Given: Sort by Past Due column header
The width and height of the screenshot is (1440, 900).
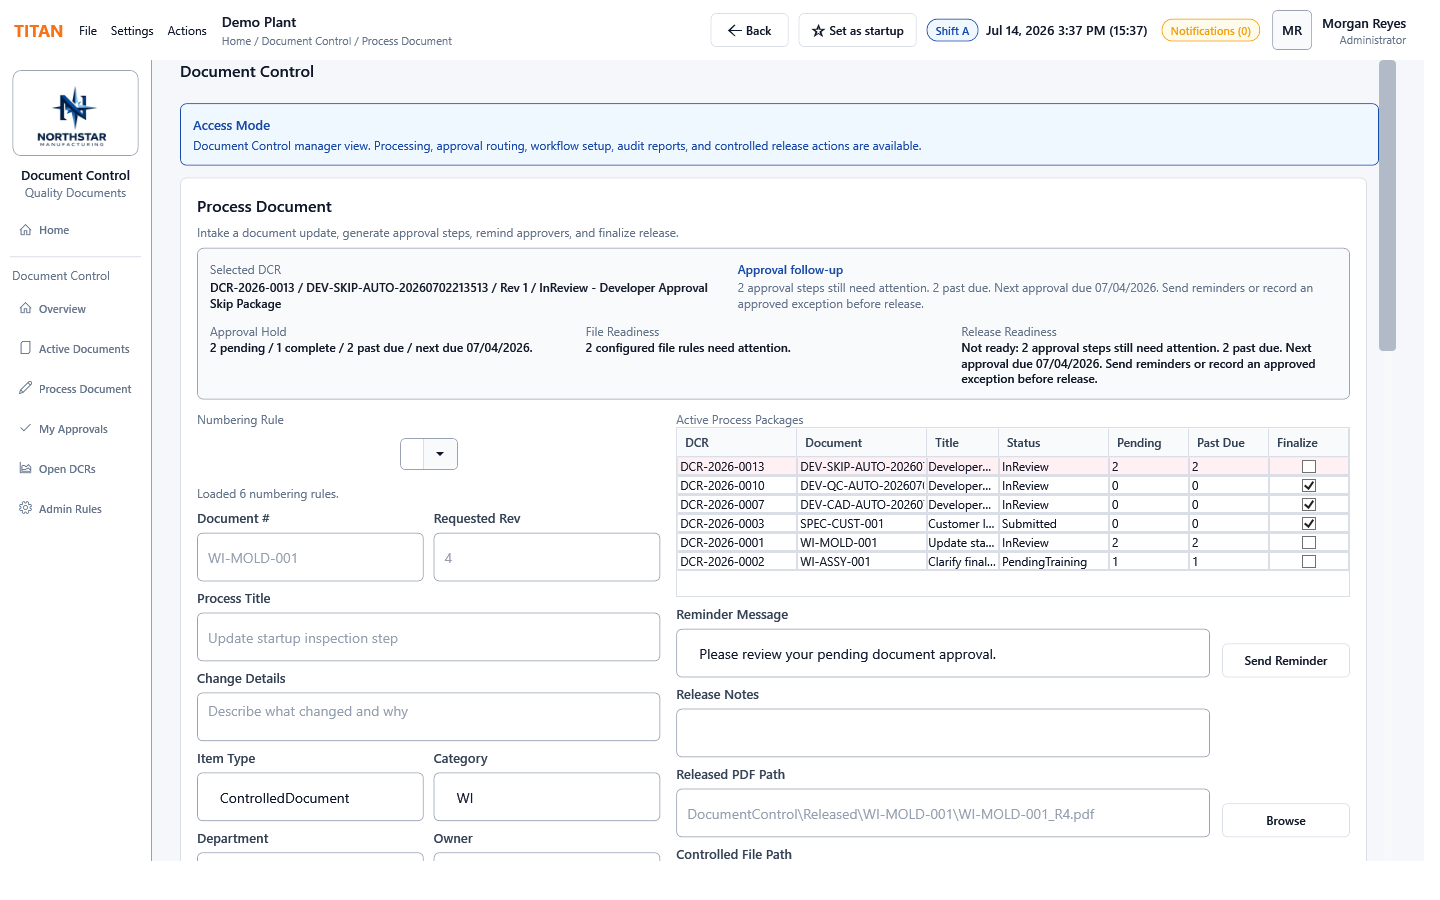Looking at the screenshot, I should coord(1228,443).
